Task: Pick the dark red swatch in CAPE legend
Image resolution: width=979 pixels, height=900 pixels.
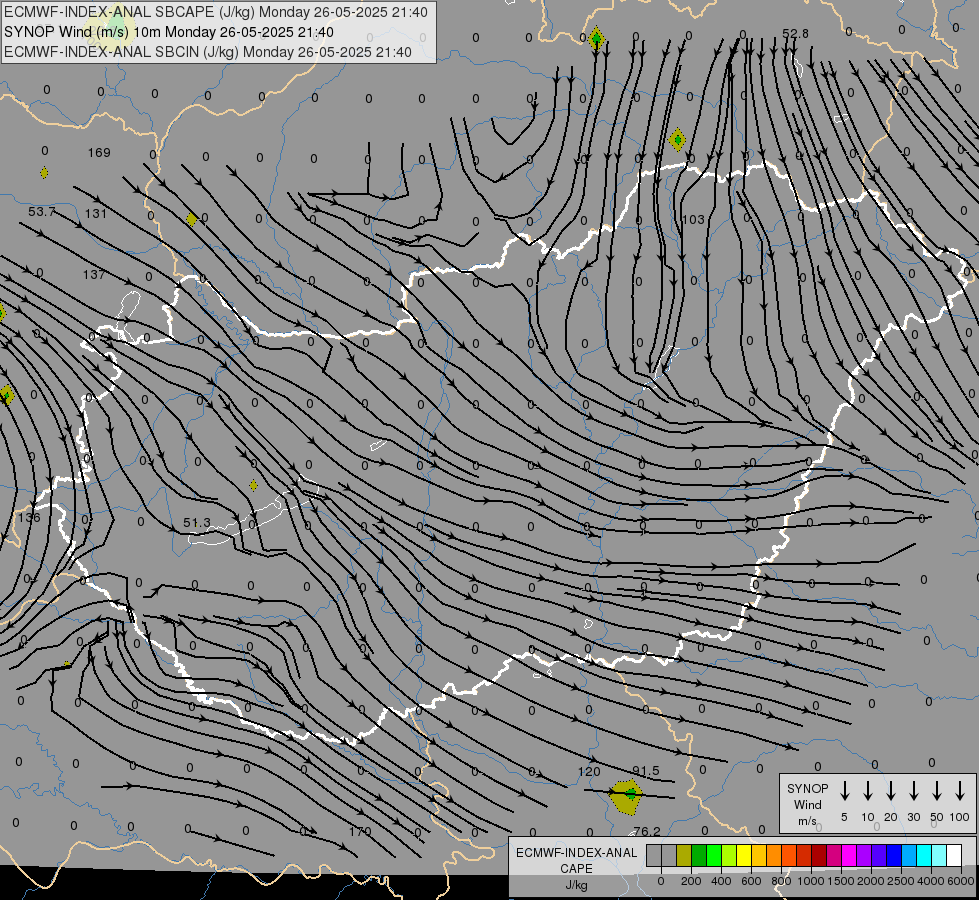Action: (x=819, y=855)
